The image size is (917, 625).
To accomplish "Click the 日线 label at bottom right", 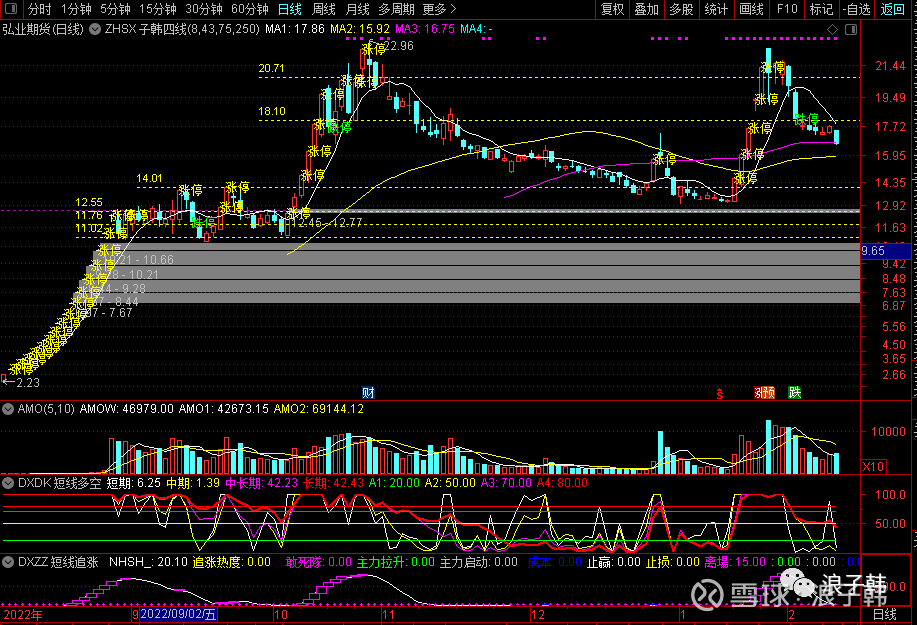I will pyautogui.click(x=885, y=615).
